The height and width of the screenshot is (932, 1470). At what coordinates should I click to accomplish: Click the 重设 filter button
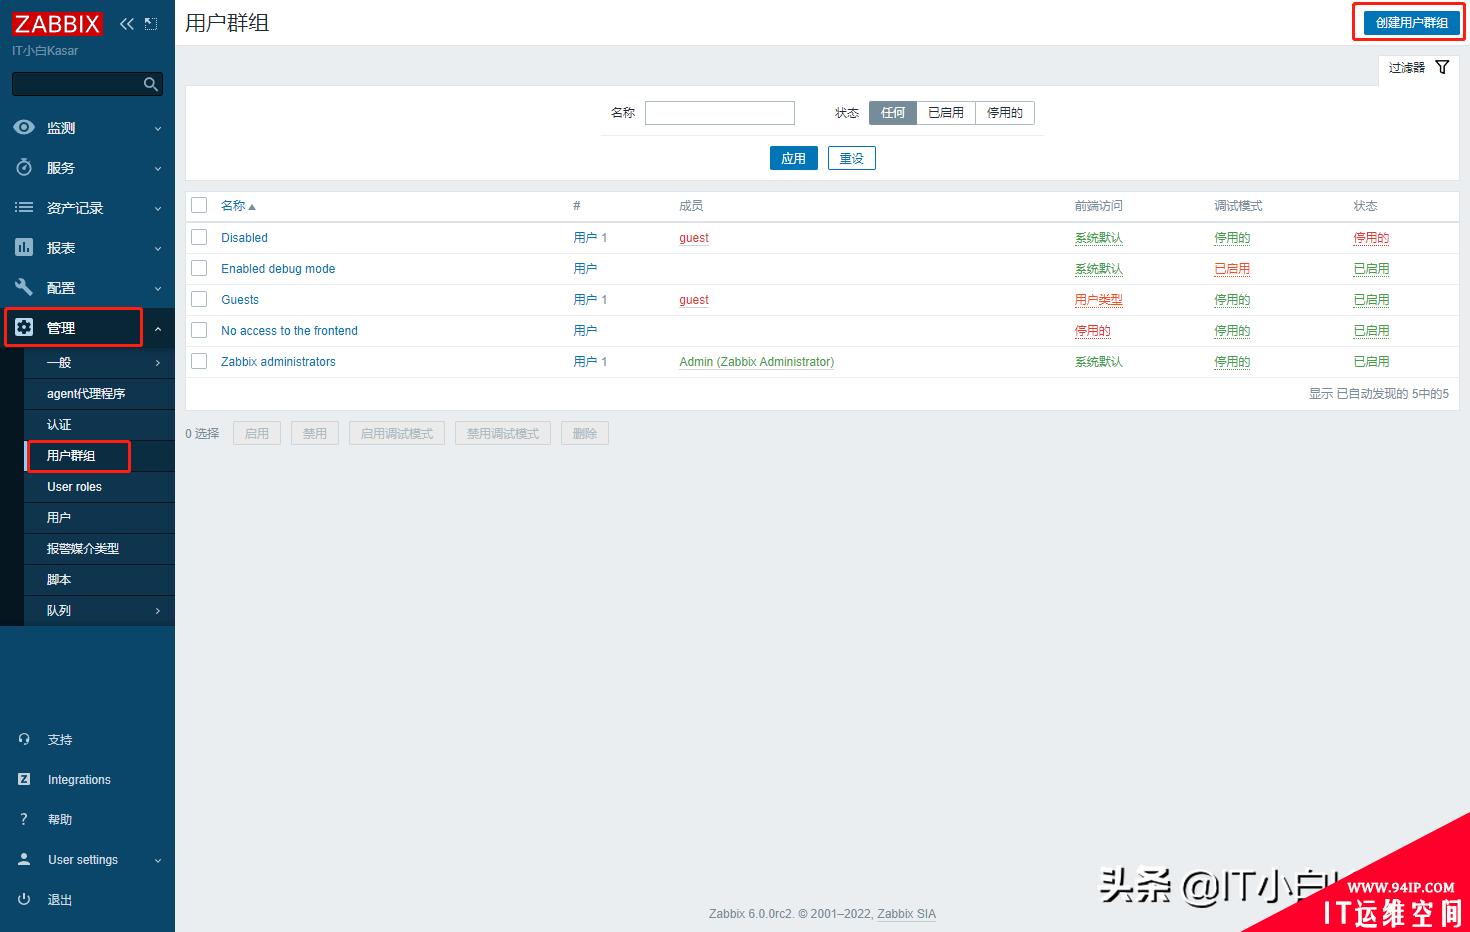(852, 158)
